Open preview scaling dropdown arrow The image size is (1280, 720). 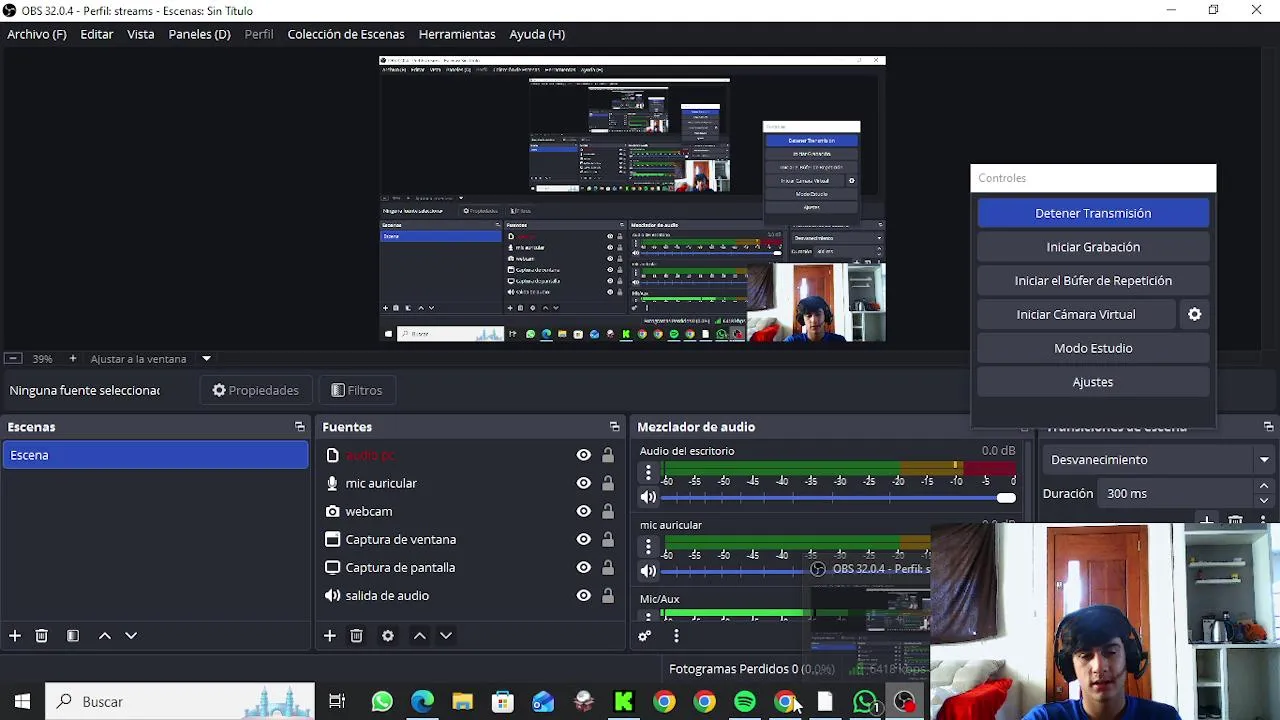(x=206, y=358)
